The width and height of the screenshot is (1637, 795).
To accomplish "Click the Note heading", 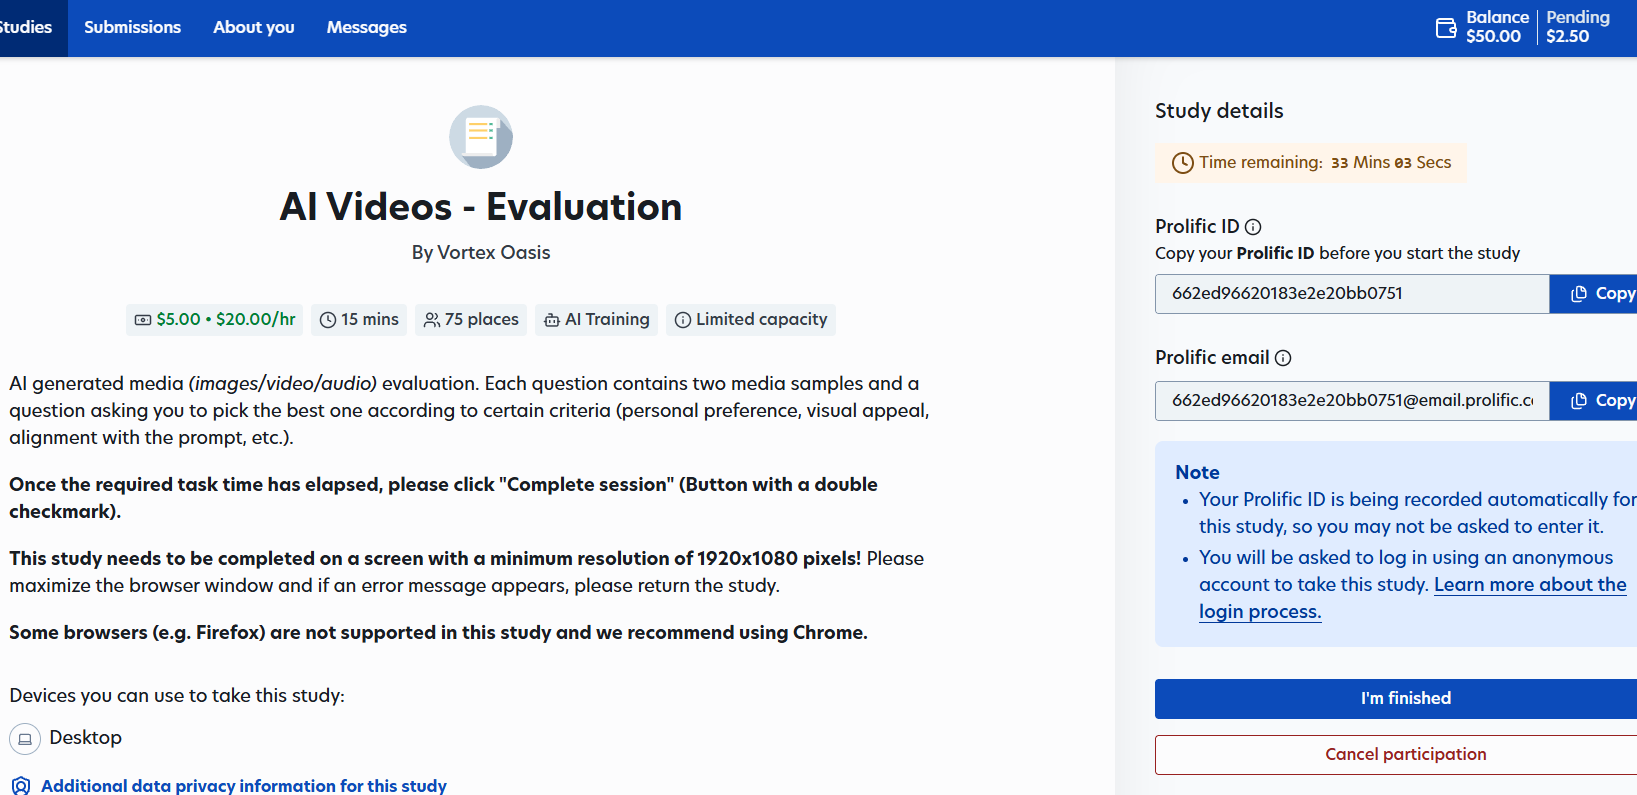I will coord(1197,472).
